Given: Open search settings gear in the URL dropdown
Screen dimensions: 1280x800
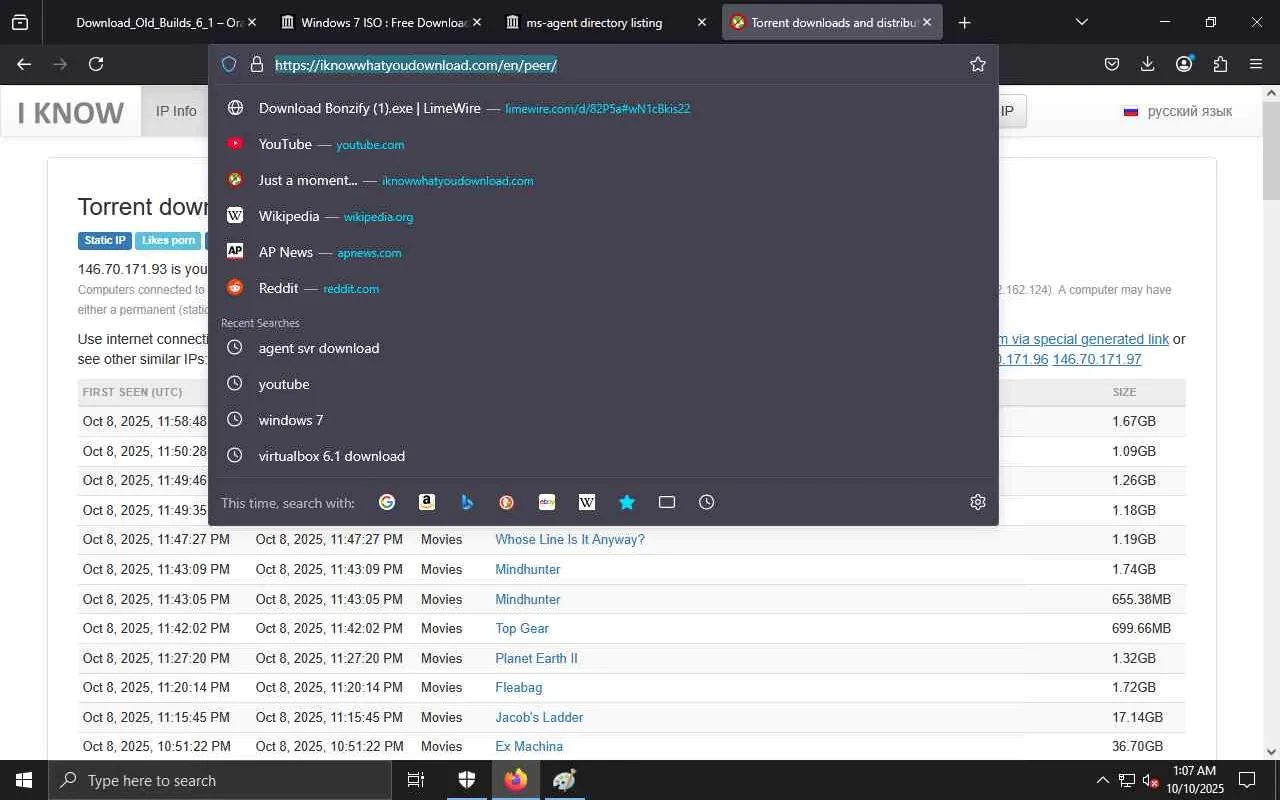Looking at the screenshot, I should click(978, 502).
